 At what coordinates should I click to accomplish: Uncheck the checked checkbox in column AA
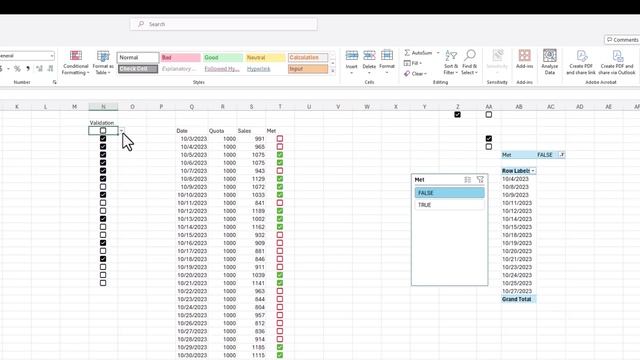[x=489, y=139]
